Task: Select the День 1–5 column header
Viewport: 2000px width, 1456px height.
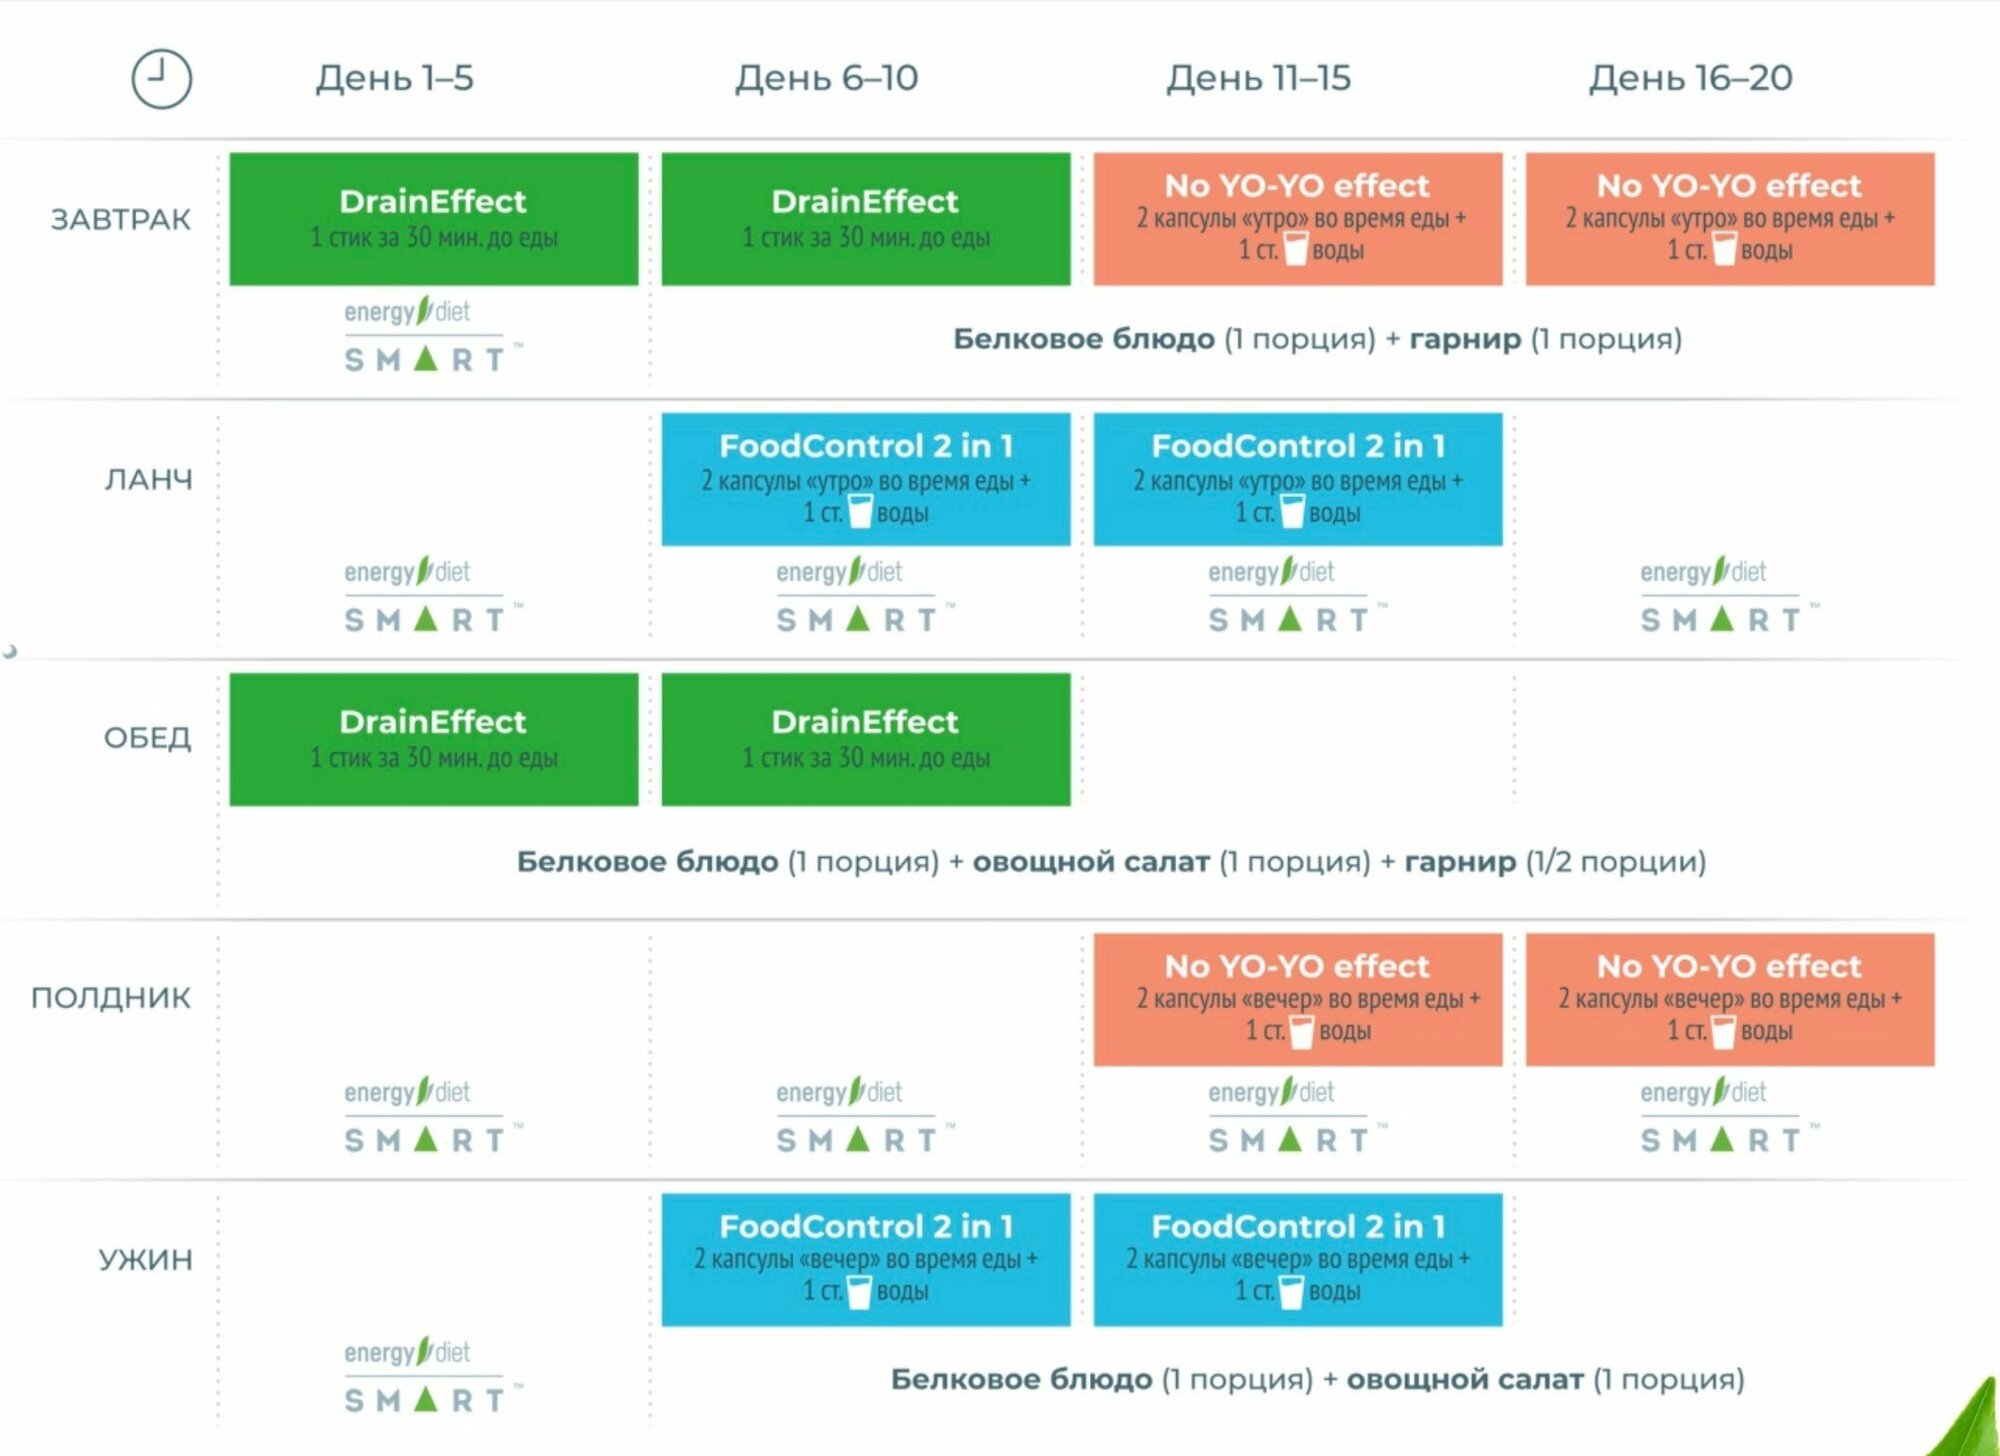Action: point(395,78)
